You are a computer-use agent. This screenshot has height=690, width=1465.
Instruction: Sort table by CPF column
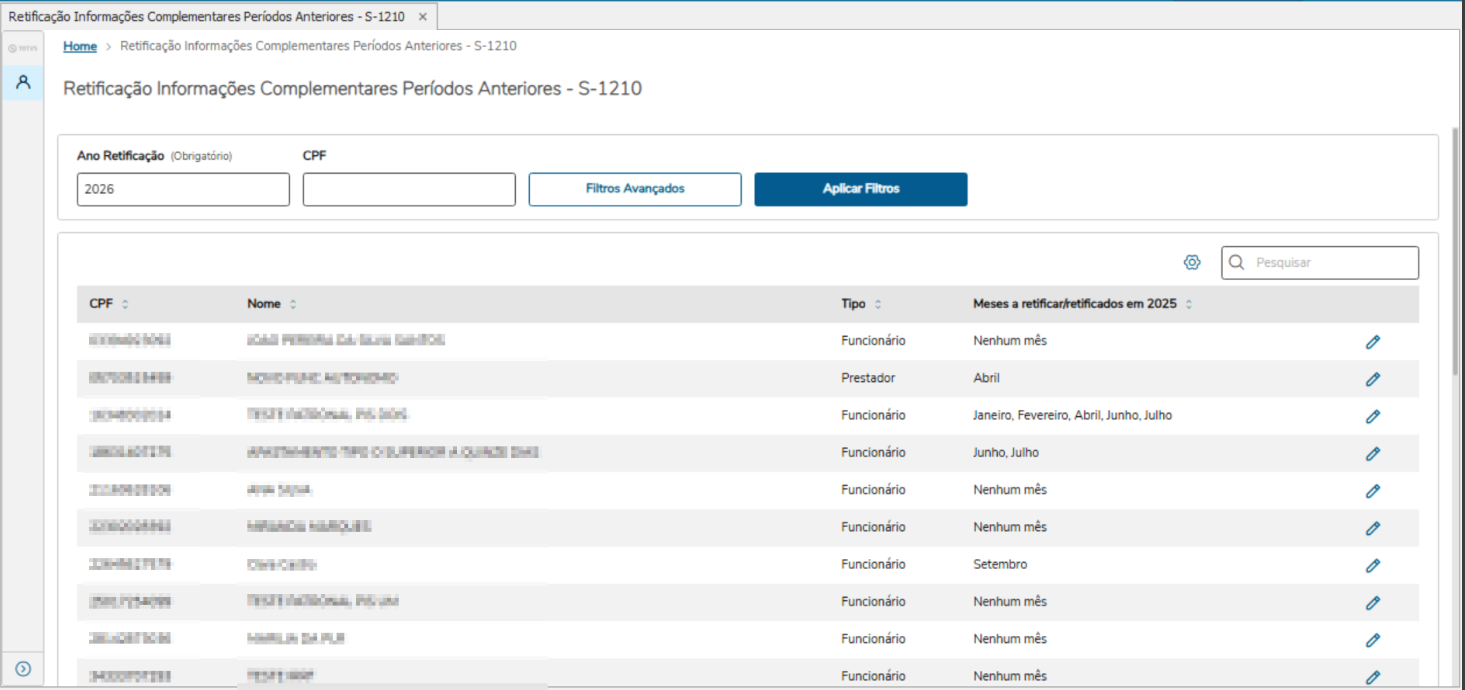coord(125,304)
